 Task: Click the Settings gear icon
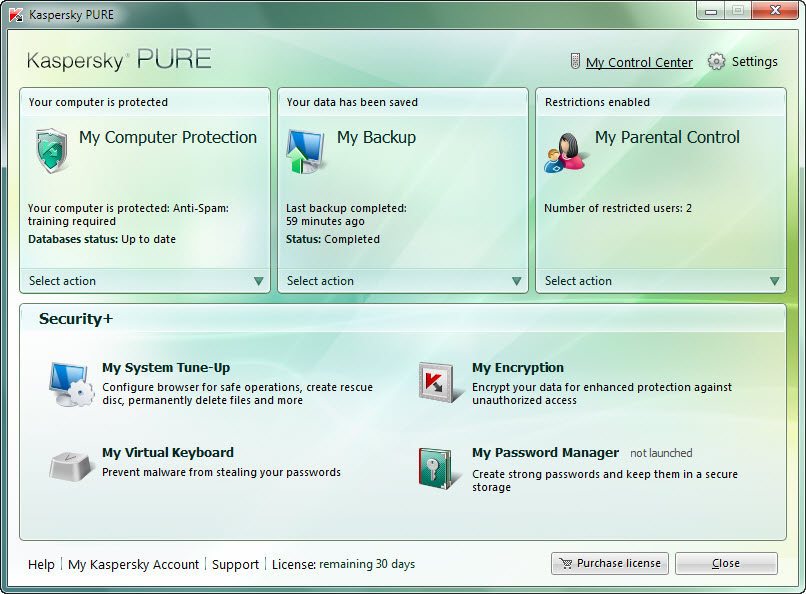click(716, 62)
